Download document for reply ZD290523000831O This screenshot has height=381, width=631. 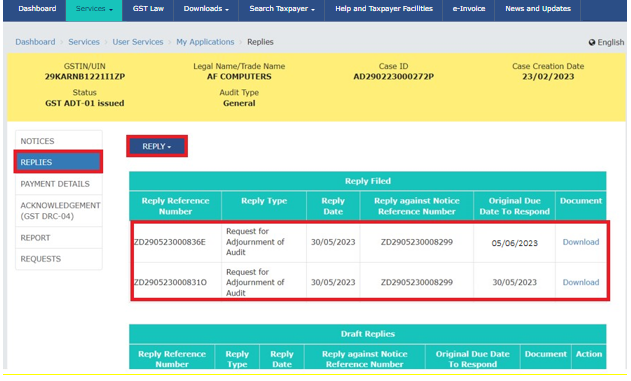(x=581, y=282)
